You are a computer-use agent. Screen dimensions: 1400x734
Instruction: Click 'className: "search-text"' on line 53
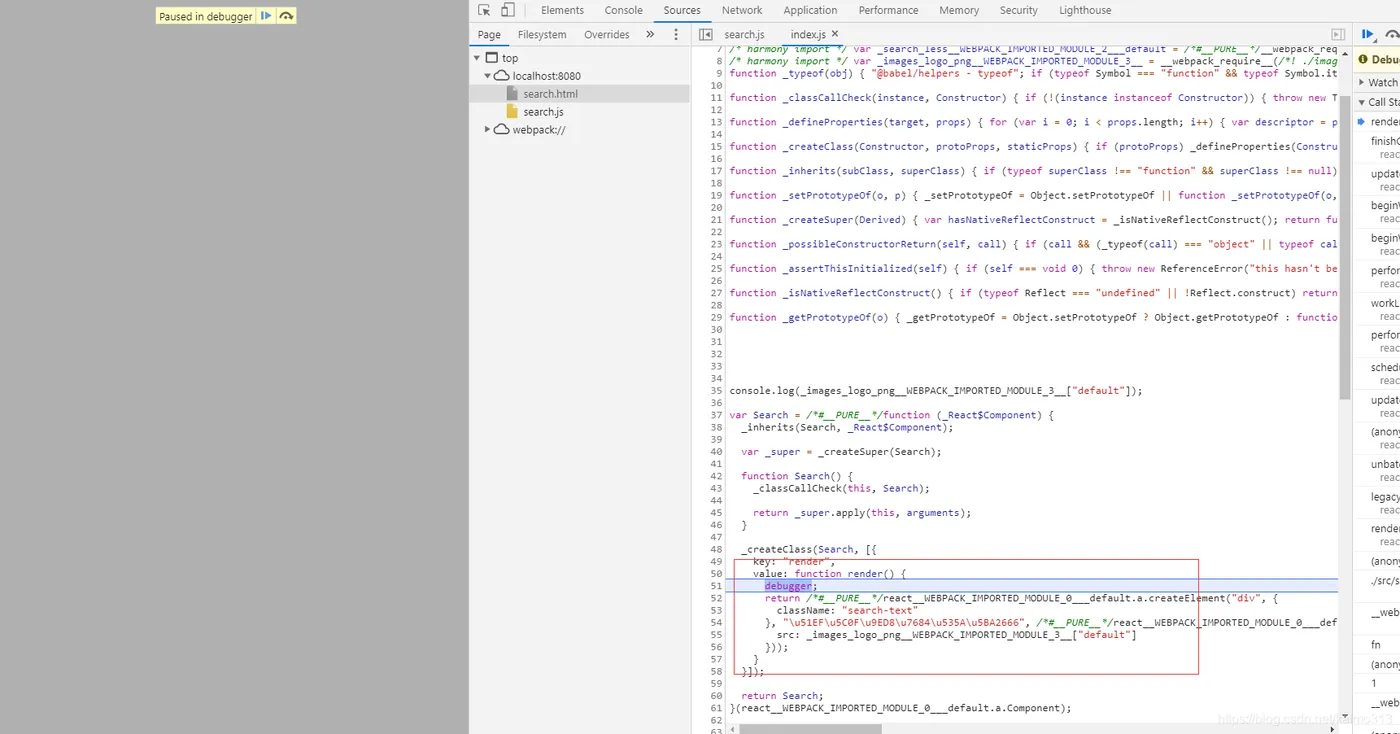click(846, 610)
